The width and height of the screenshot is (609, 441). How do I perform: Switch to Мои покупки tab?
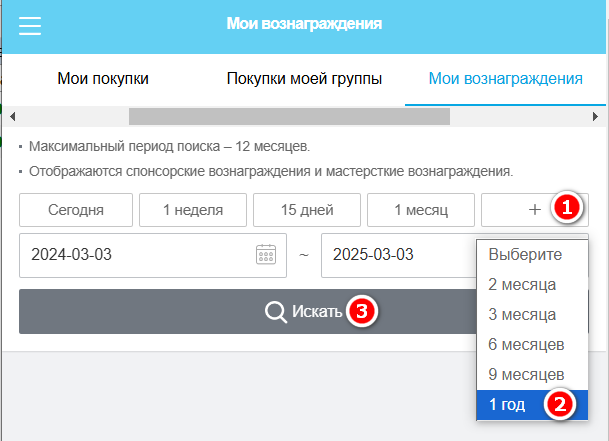103,79
